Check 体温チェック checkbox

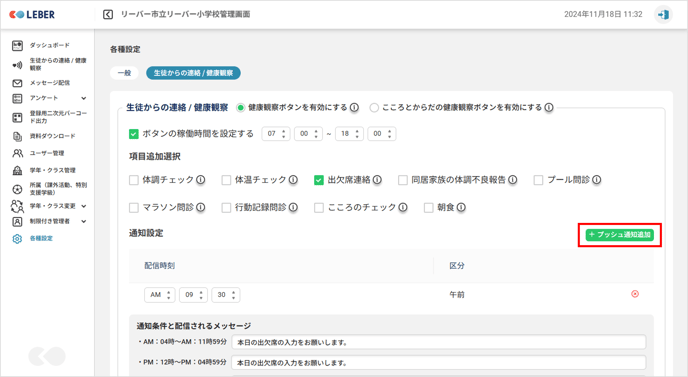[226, 180]
